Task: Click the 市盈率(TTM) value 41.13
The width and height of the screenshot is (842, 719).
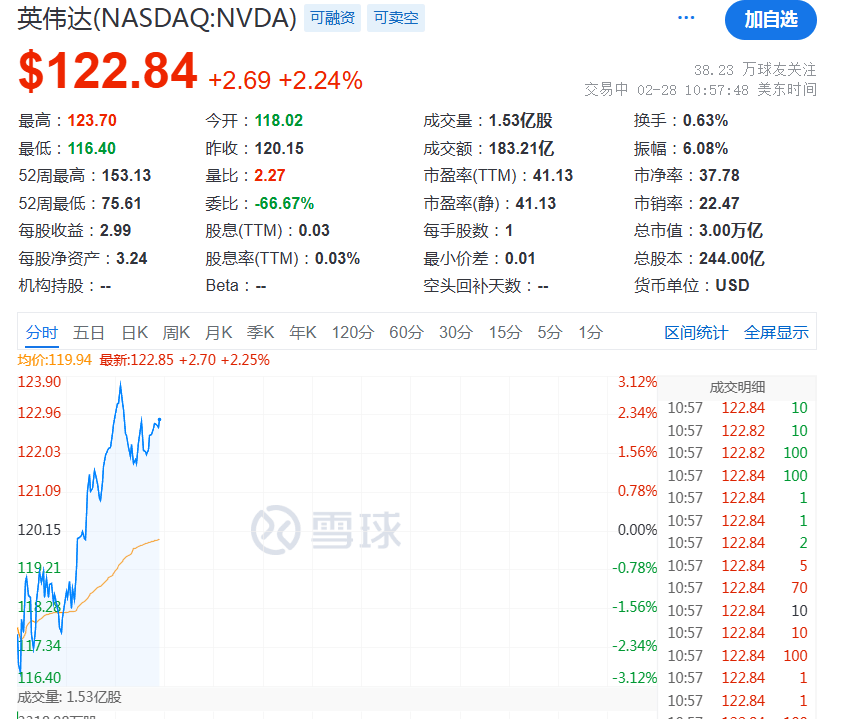Action: 553,176
